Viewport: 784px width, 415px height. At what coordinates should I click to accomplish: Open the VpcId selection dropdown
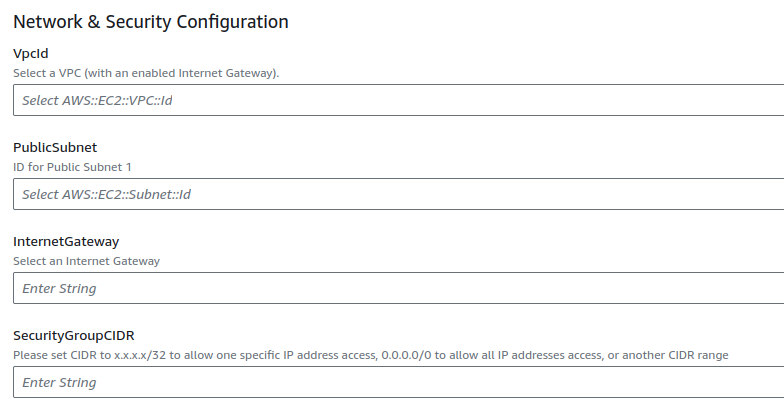pyautogui.click(x=400, y=100)
